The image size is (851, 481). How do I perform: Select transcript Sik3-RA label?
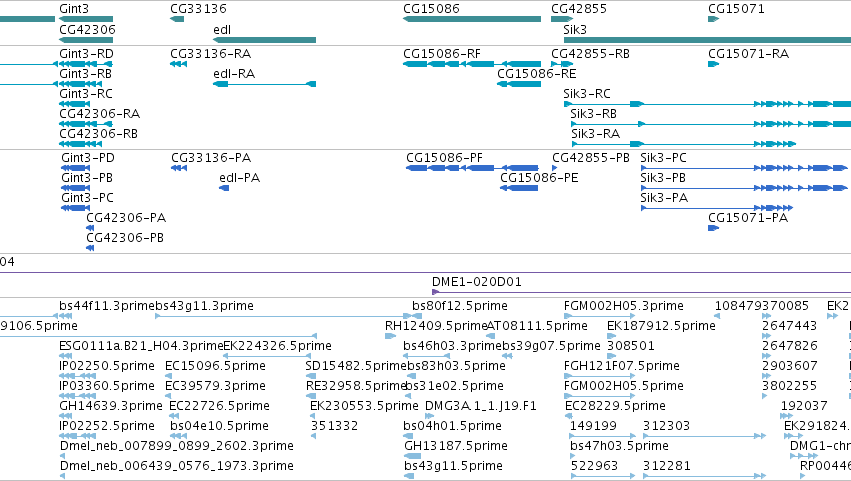click(595, 134)
